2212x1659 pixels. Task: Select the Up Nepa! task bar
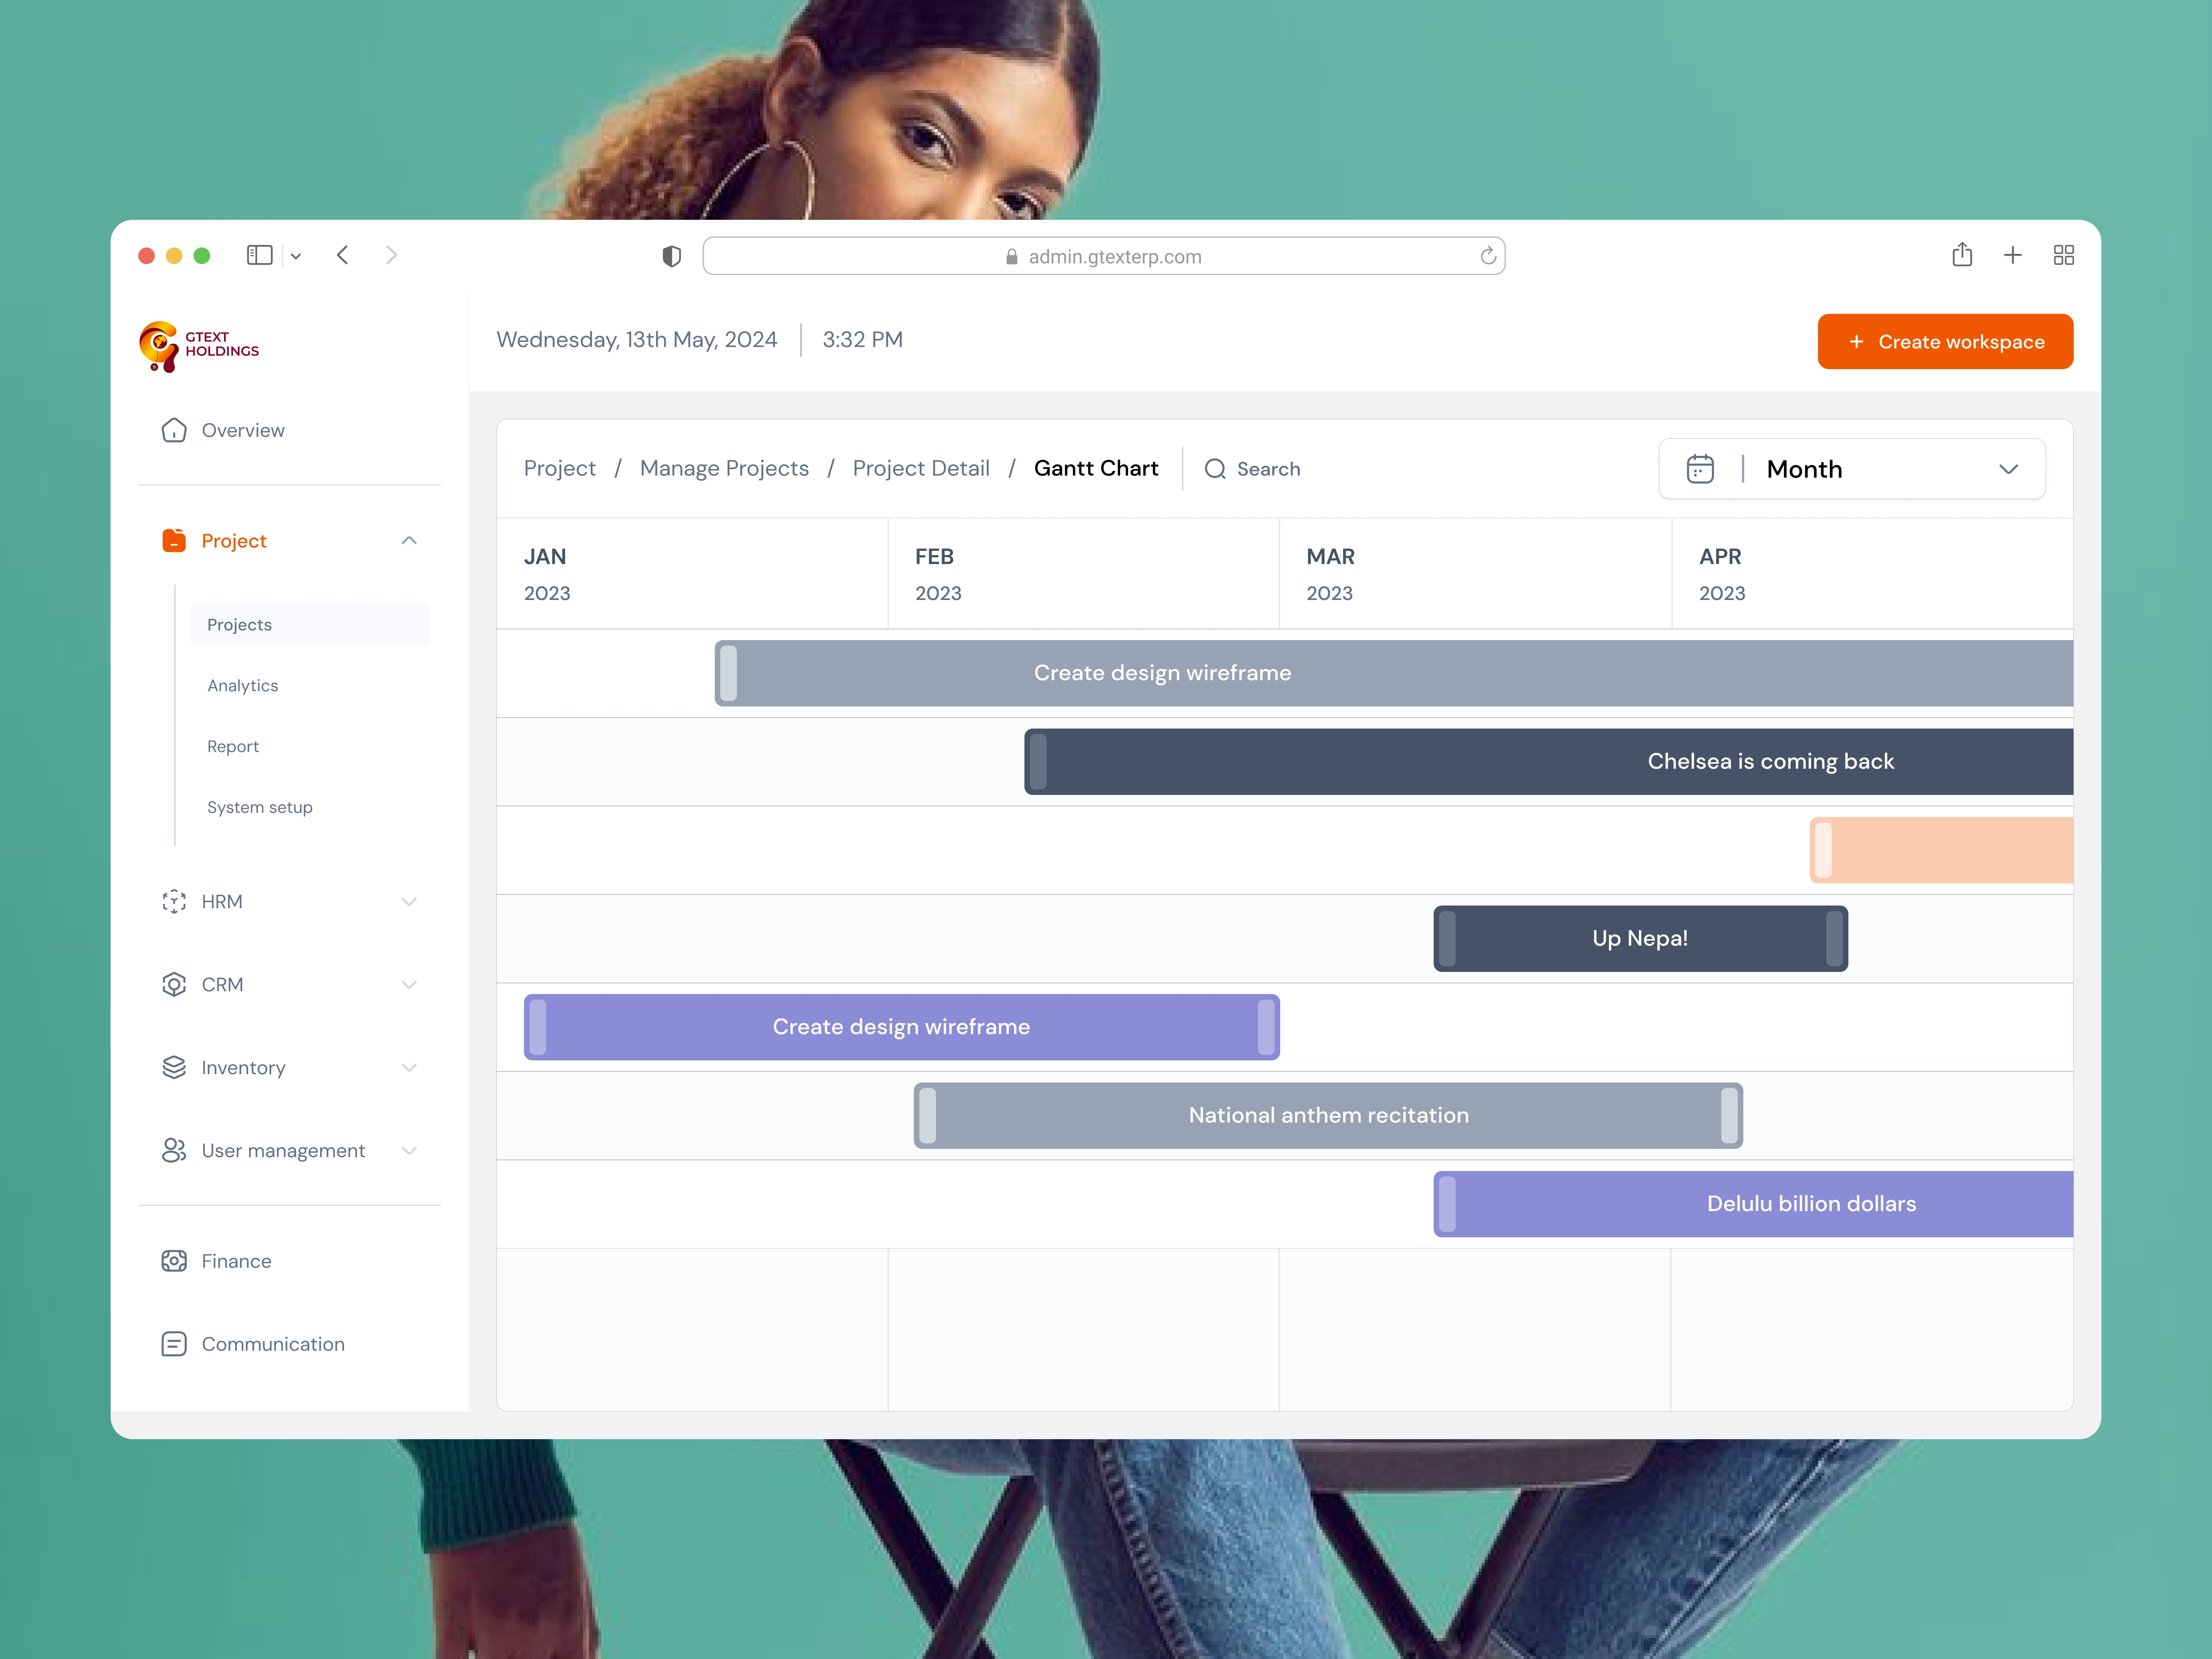coord(1641,939)
